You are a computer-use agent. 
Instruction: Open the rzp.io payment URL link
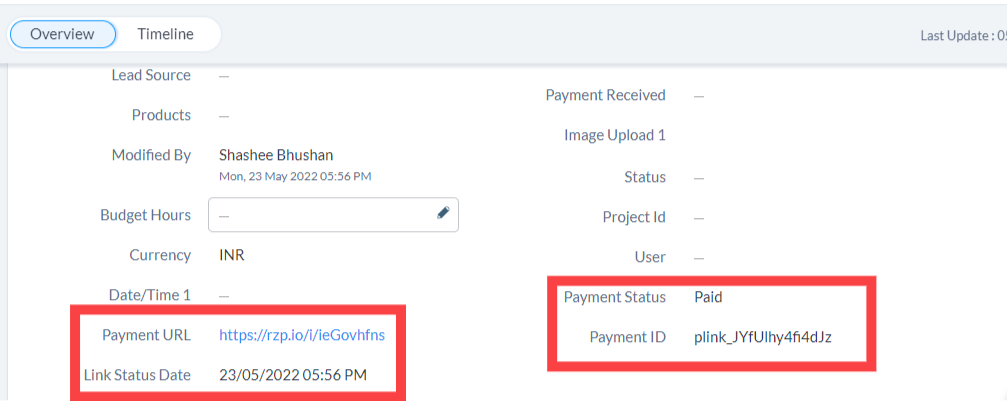coord(302,335)
